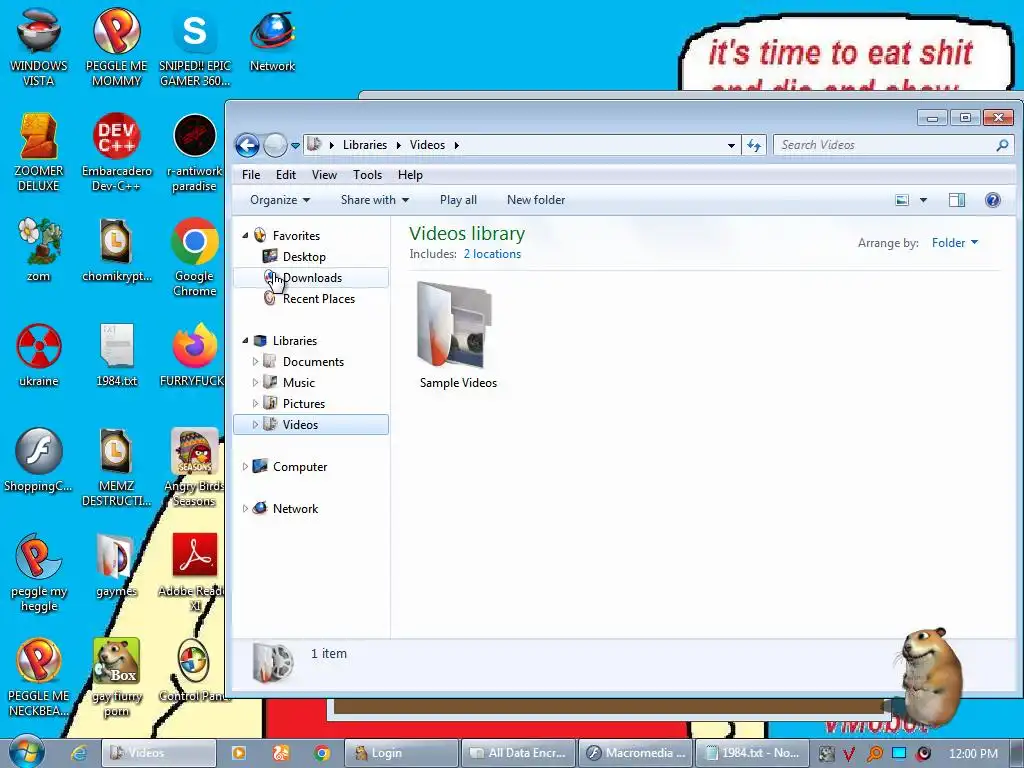Open the address bar history dropdown
Screen dimensions: 1024x768
[x=731, y=146]
